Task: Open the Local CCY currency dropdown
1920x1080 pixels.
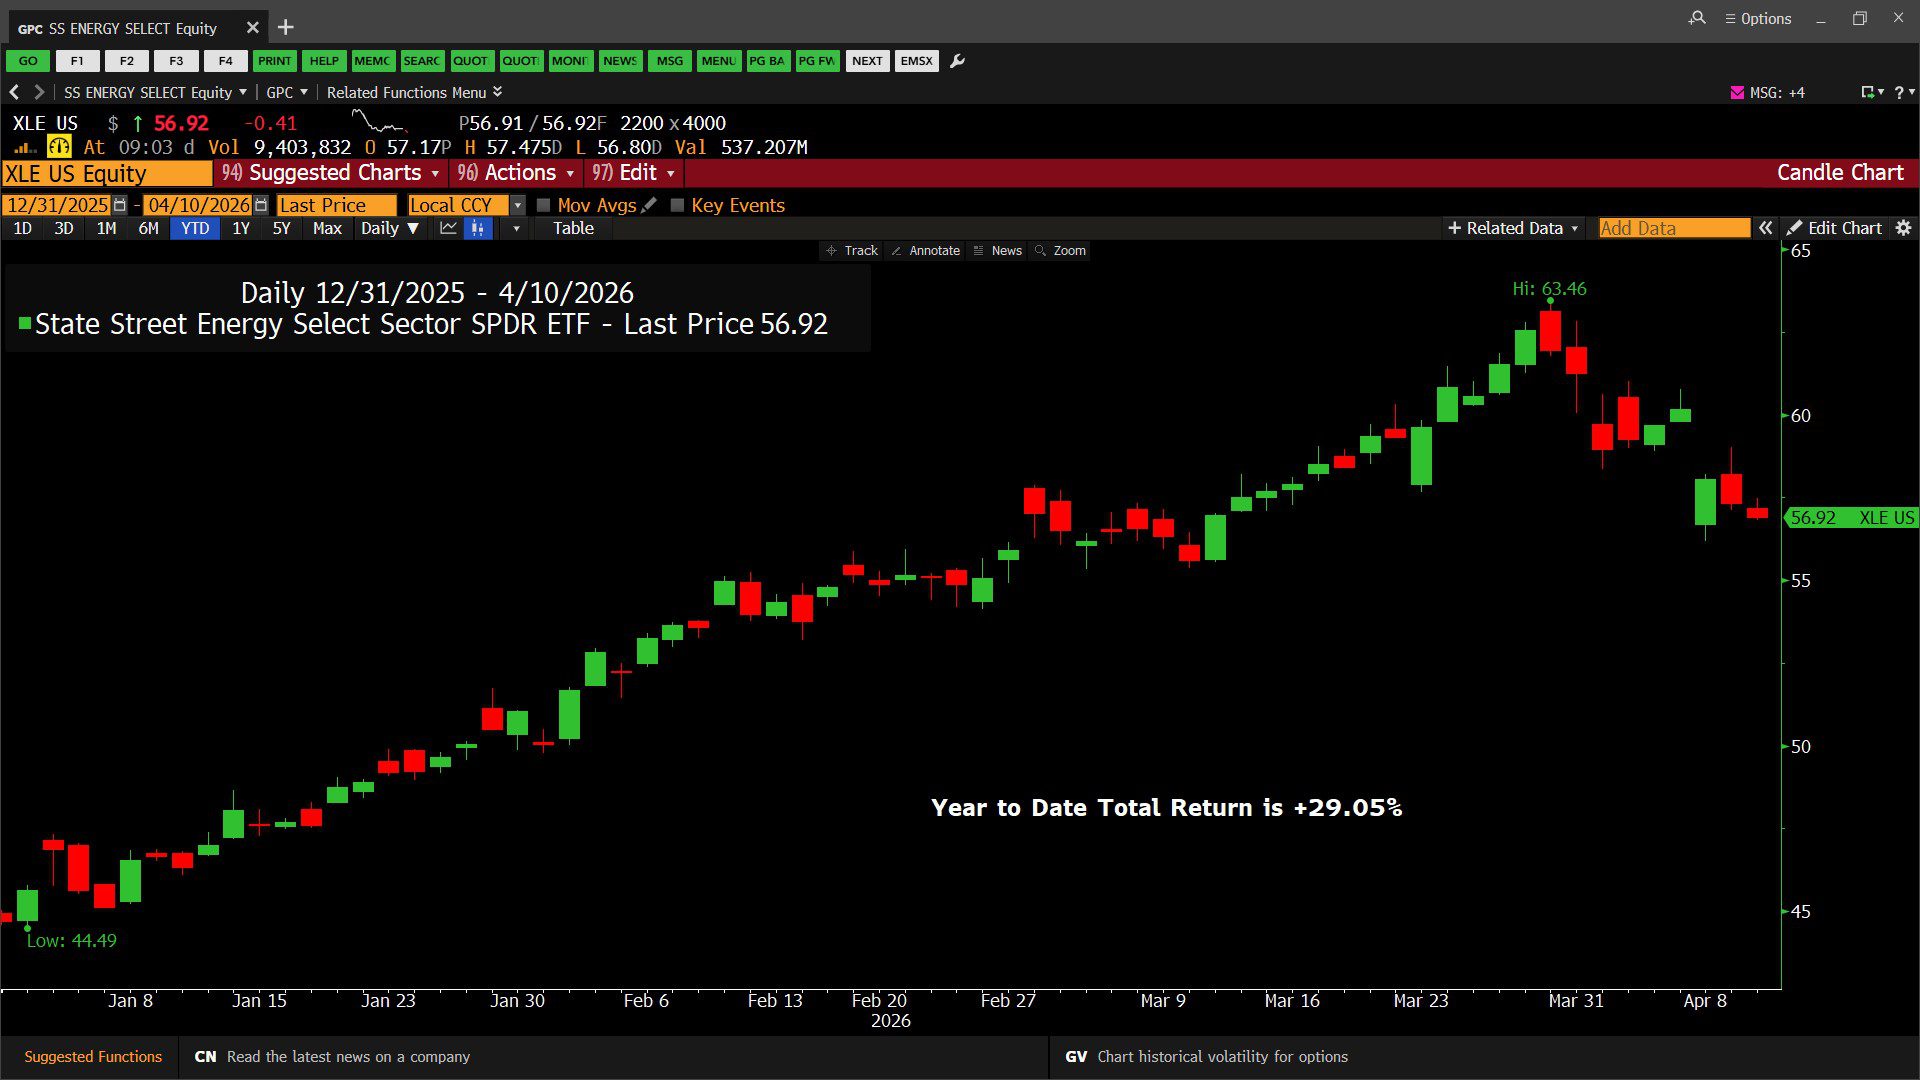Action: 517,205
